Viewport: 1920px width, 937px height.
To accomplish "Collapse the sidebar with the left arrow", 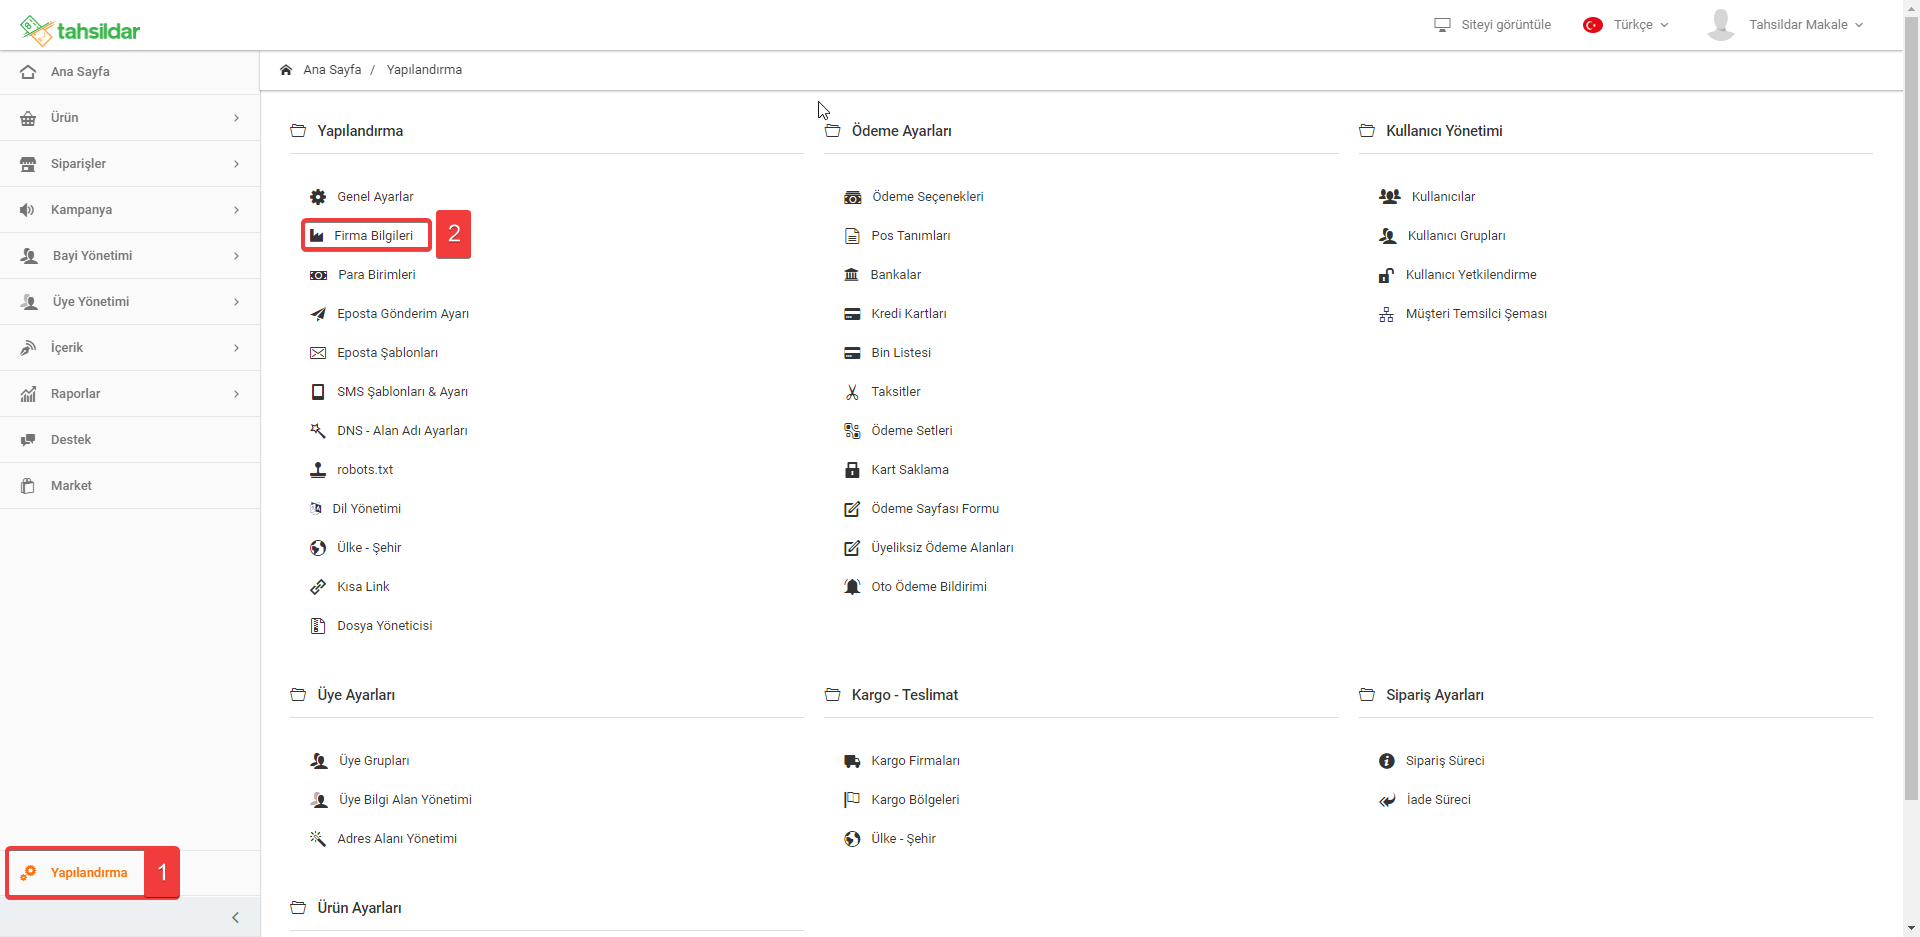I will tap(235, 918).
